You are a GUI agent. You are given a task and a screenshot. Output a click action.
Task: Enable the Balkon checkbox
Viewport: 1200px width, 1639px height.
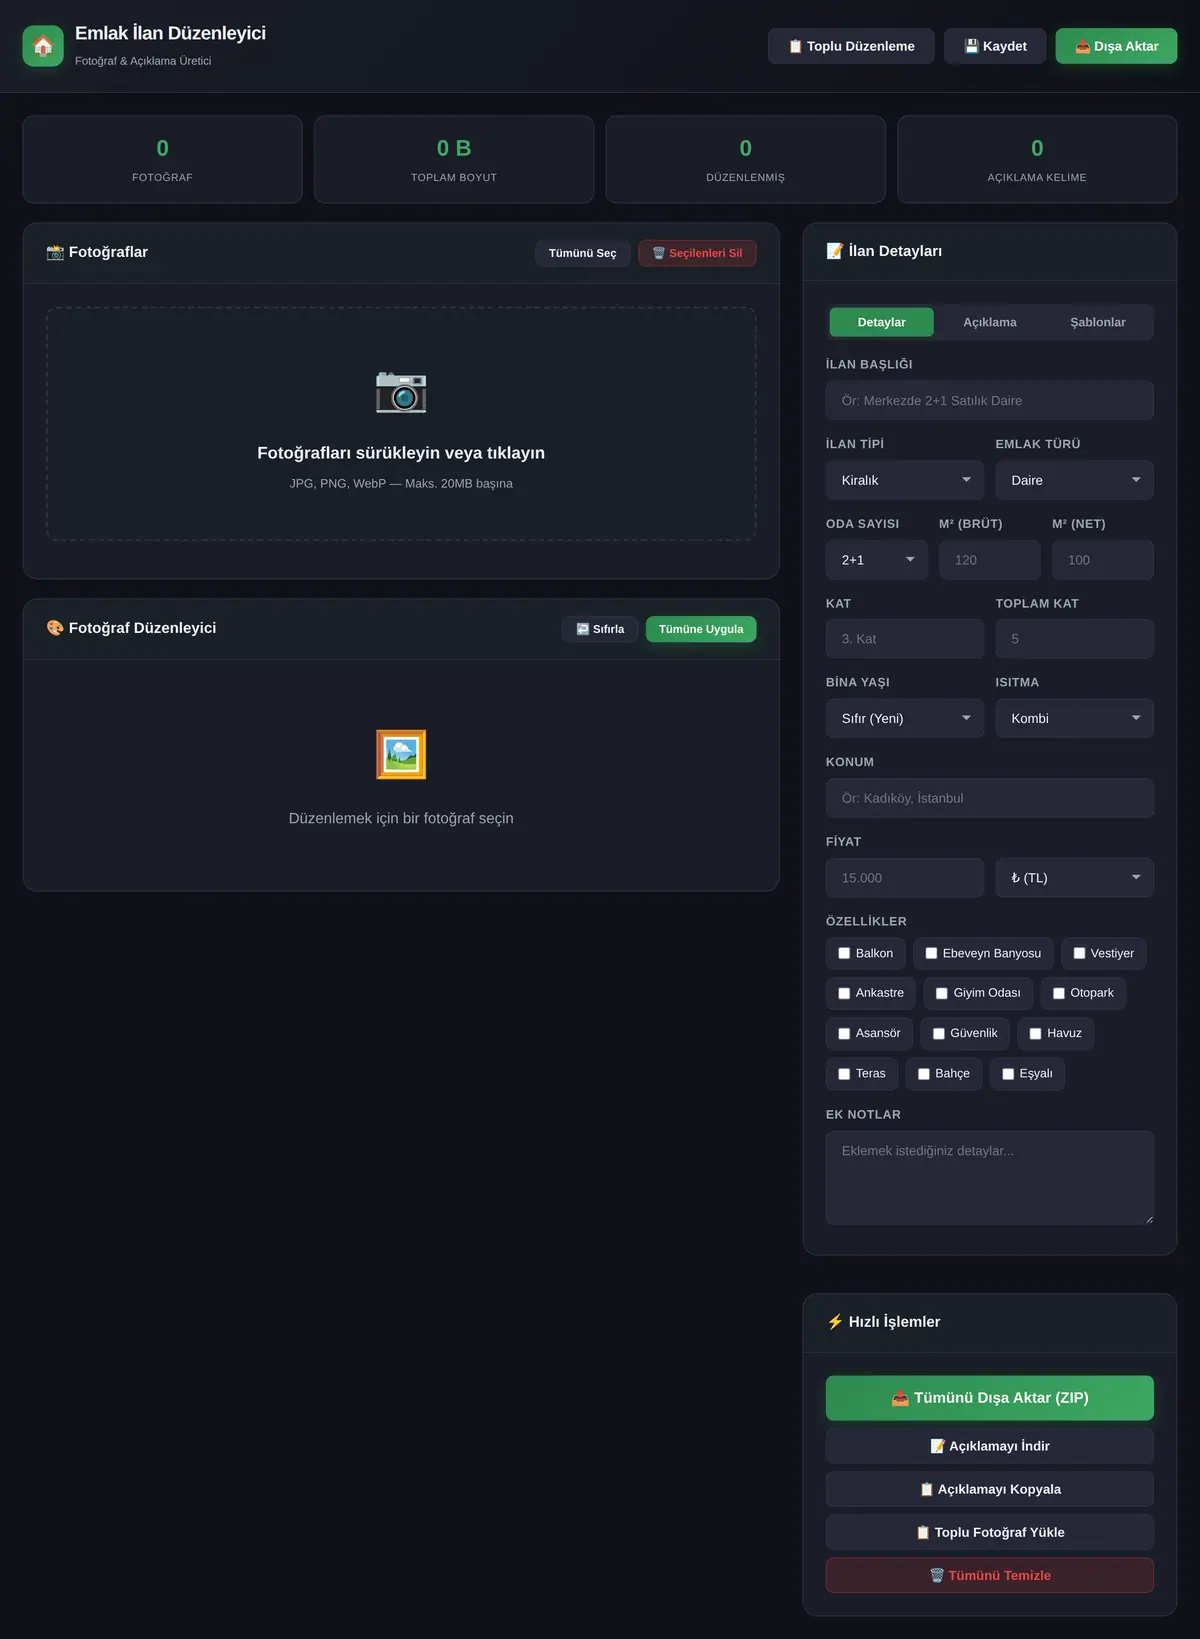pos(844,954)
